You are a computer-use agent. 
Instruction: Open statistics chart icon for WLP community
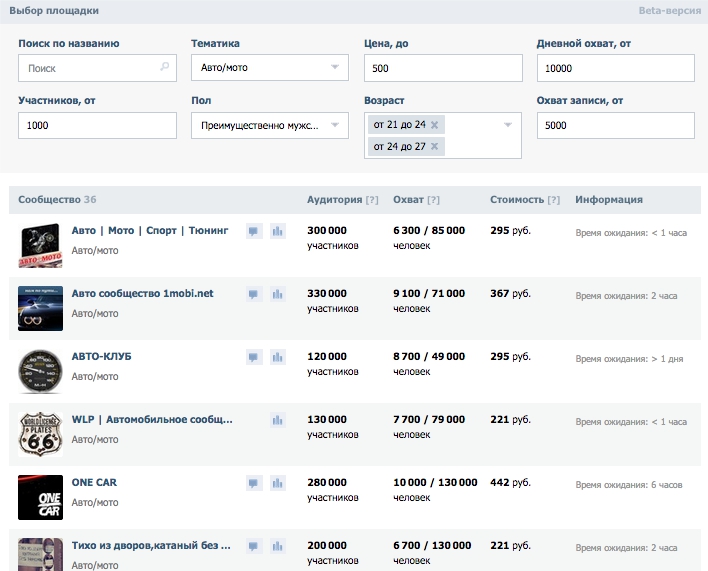point(278,420)
